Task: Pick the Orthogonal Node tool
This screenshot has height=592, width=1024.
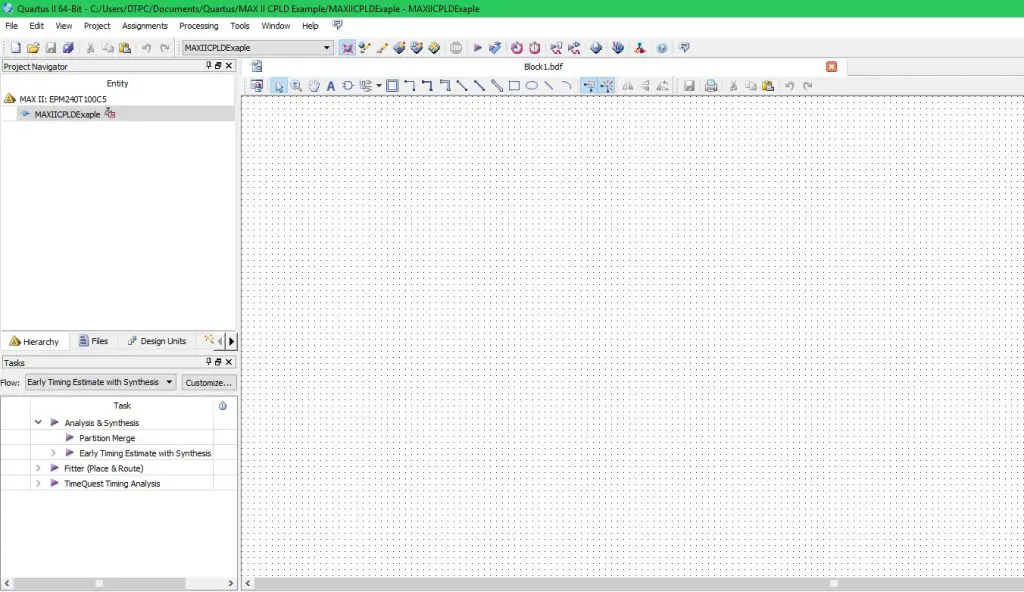Action: [412, 86]
